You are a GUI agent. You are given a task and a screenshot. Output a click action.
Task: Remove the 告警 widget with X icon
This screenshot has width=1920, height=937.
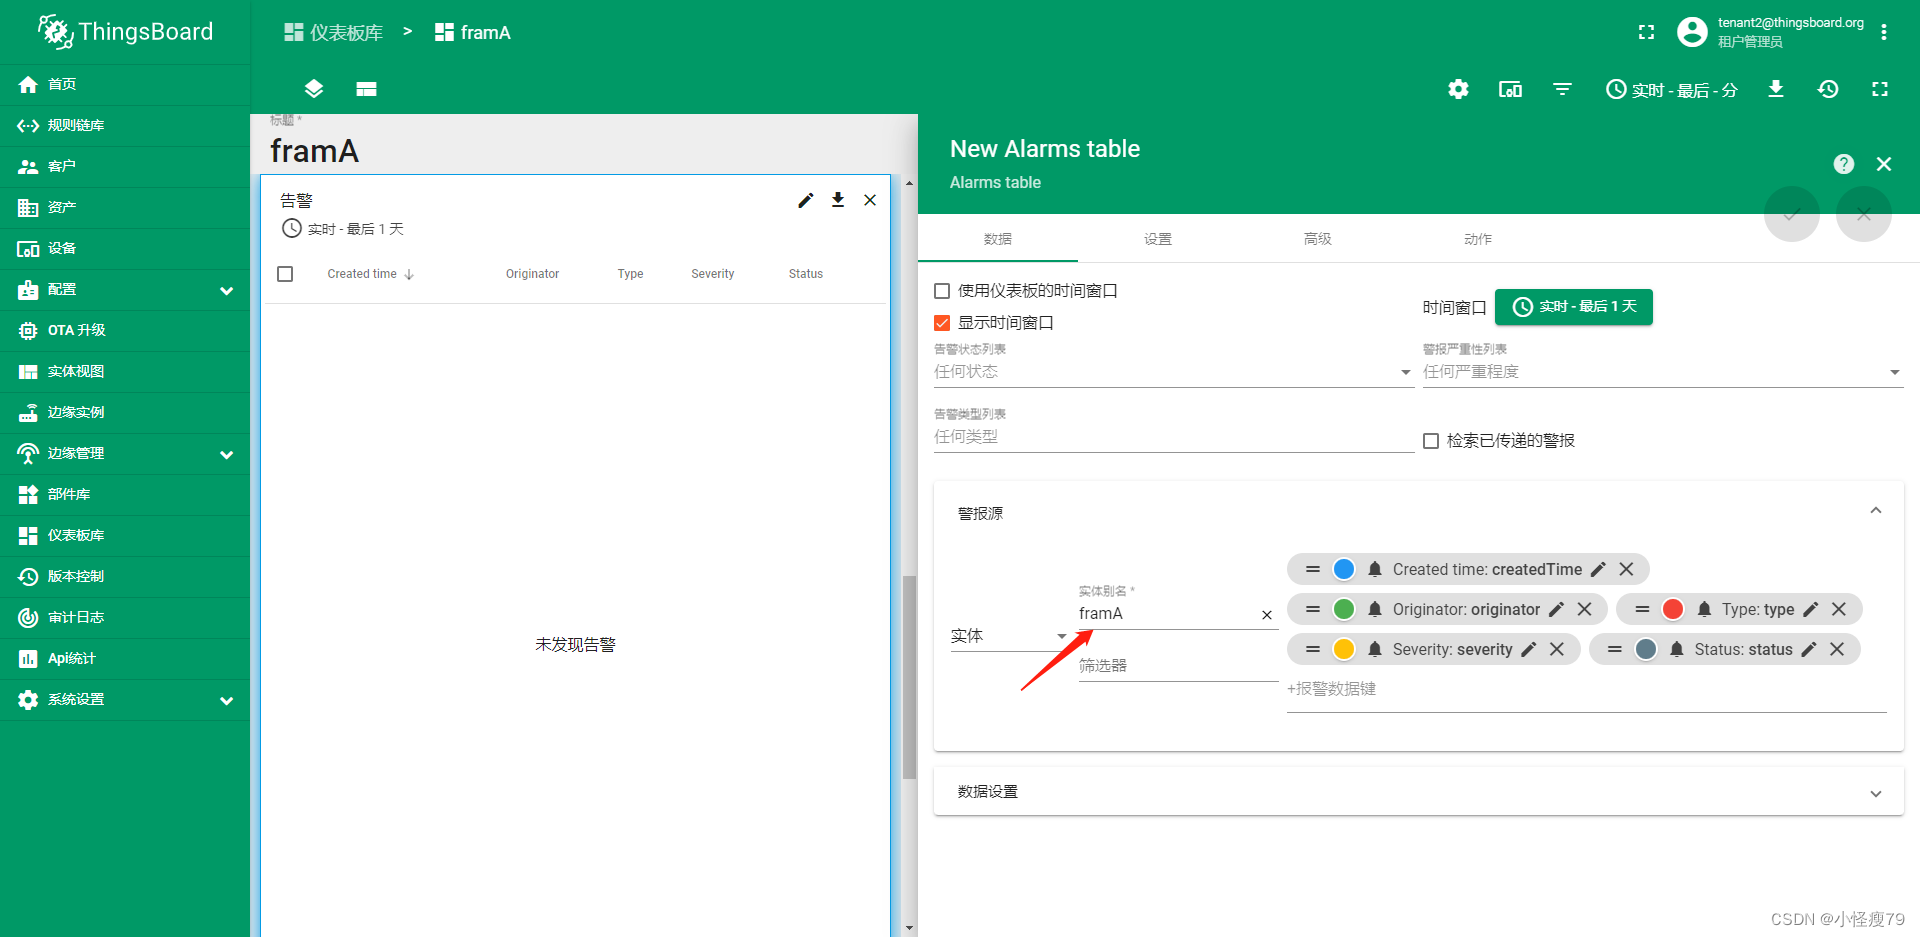870,200
